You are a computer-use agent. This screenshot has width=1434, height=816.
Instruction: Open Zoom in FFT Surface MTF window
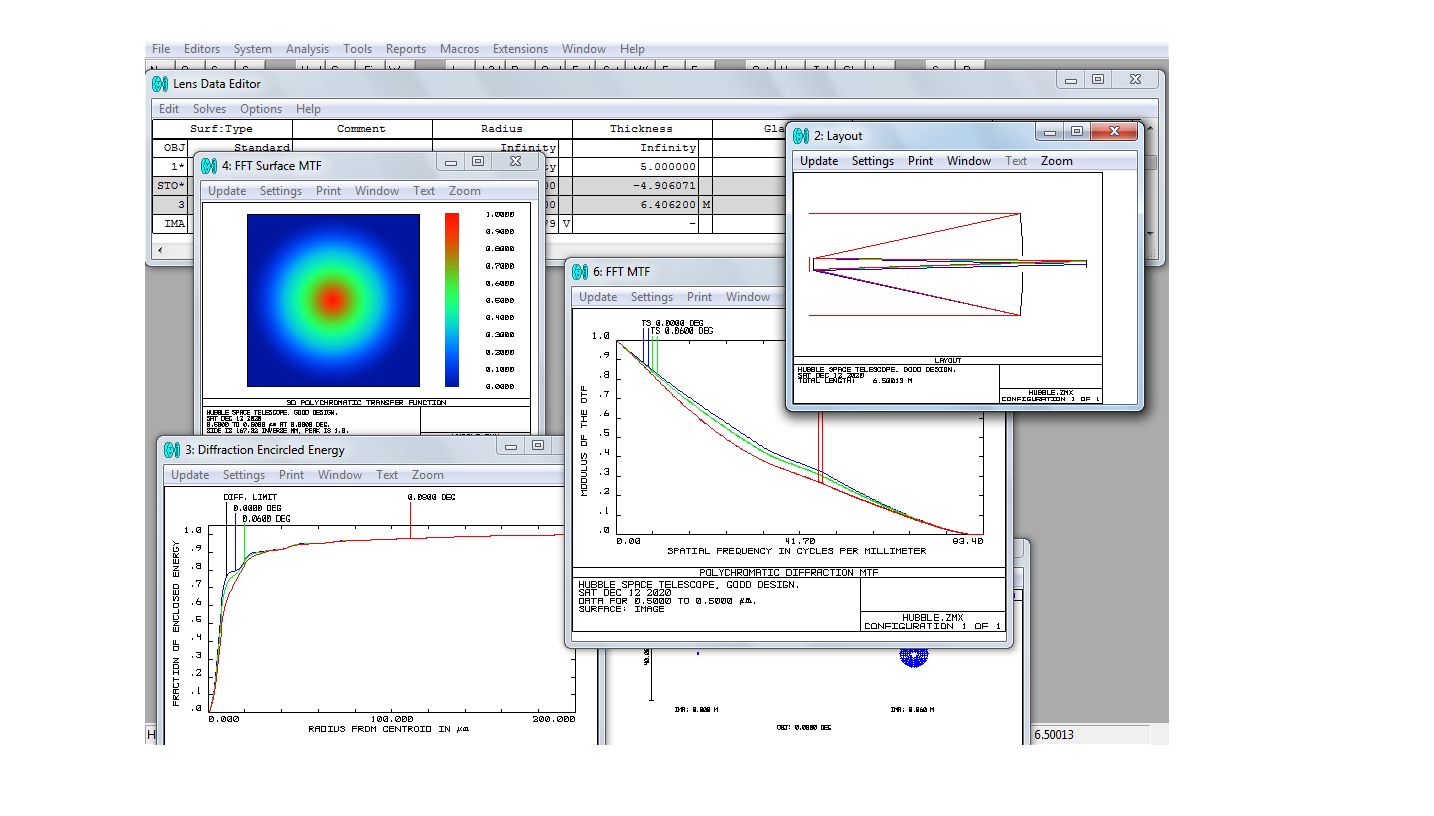(x=465, y=191)
